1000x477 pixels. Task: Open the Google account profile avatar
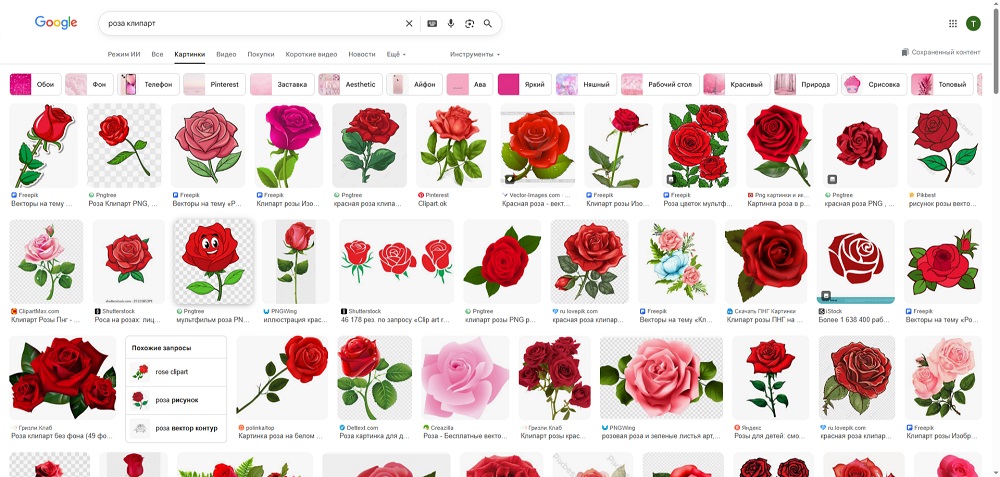pyautogui.click(x=973, y=23)
